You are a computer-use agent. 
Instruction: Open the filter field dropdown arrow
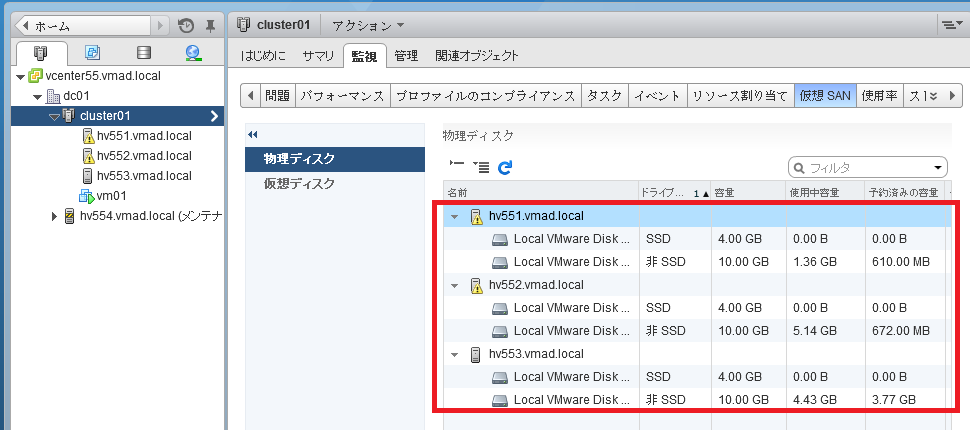coord(938,168)
